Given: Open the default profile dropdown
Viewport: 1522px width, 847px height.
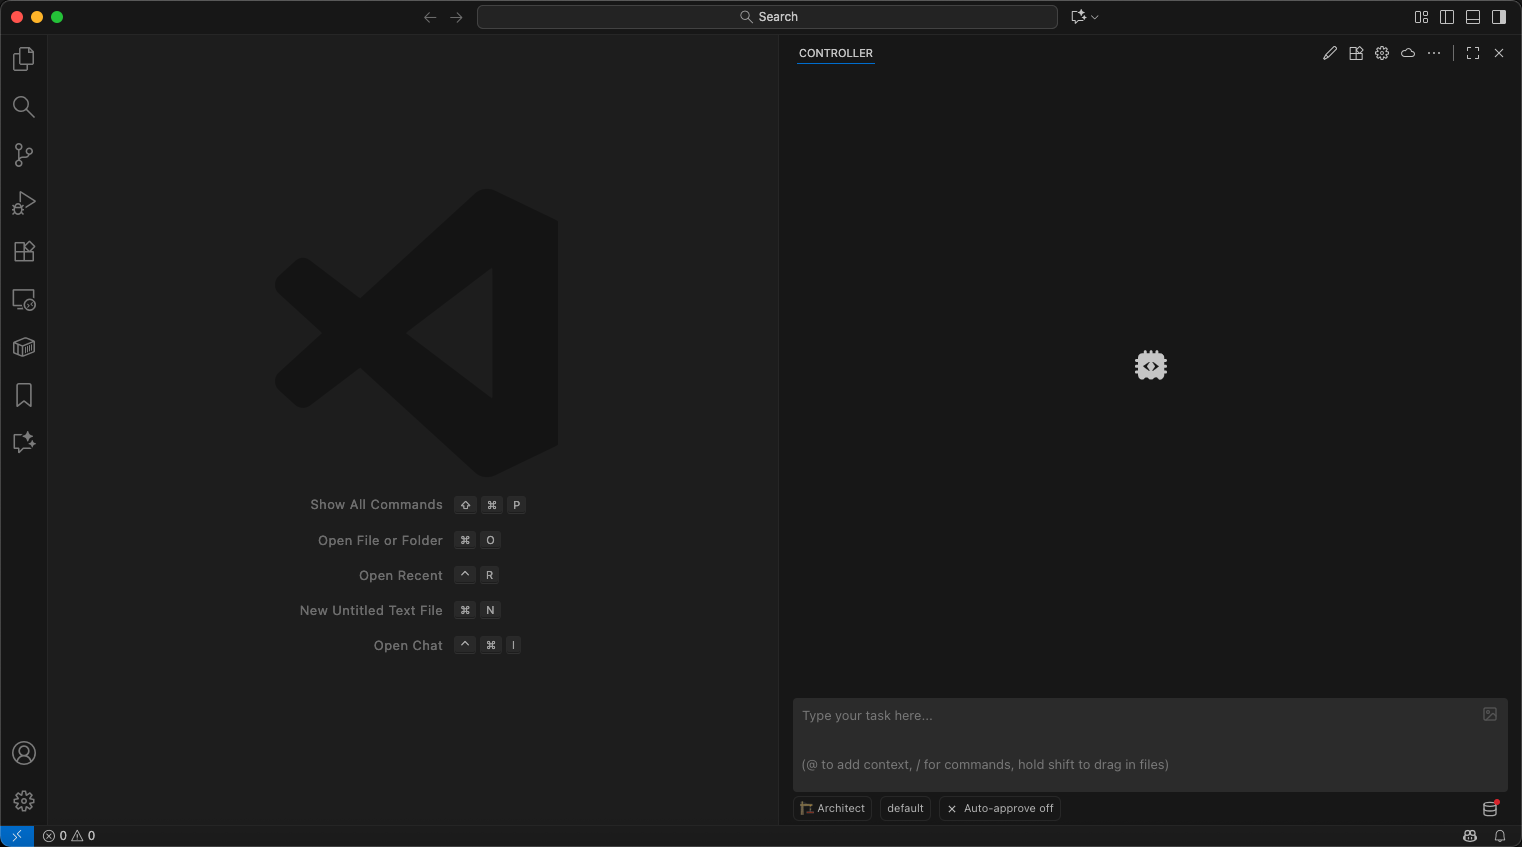Looking at the screenshot, I should click(905, 808).
